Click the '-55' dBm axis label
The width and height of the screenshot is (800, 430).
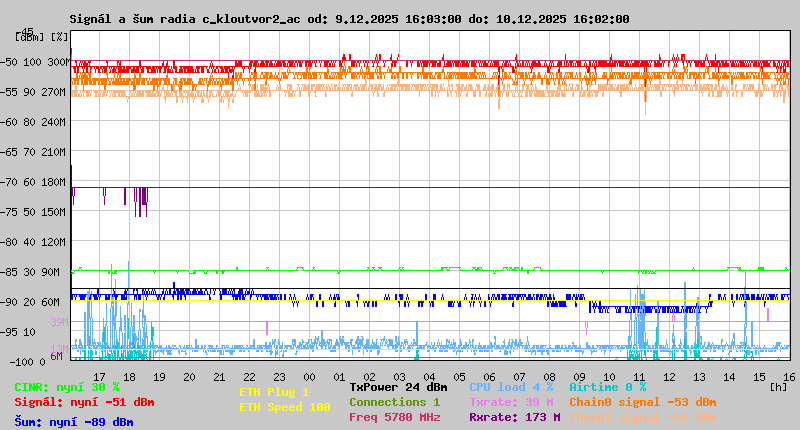tap(9, 92)
